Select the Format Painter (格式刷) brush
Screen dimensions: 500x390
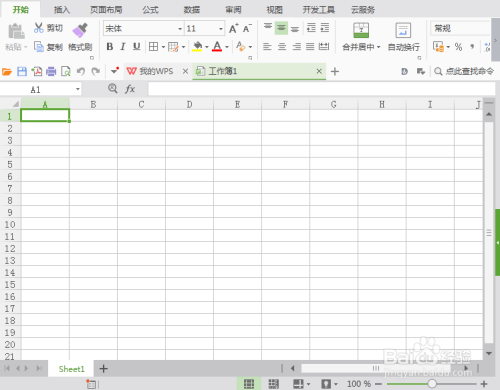(80, 30)
